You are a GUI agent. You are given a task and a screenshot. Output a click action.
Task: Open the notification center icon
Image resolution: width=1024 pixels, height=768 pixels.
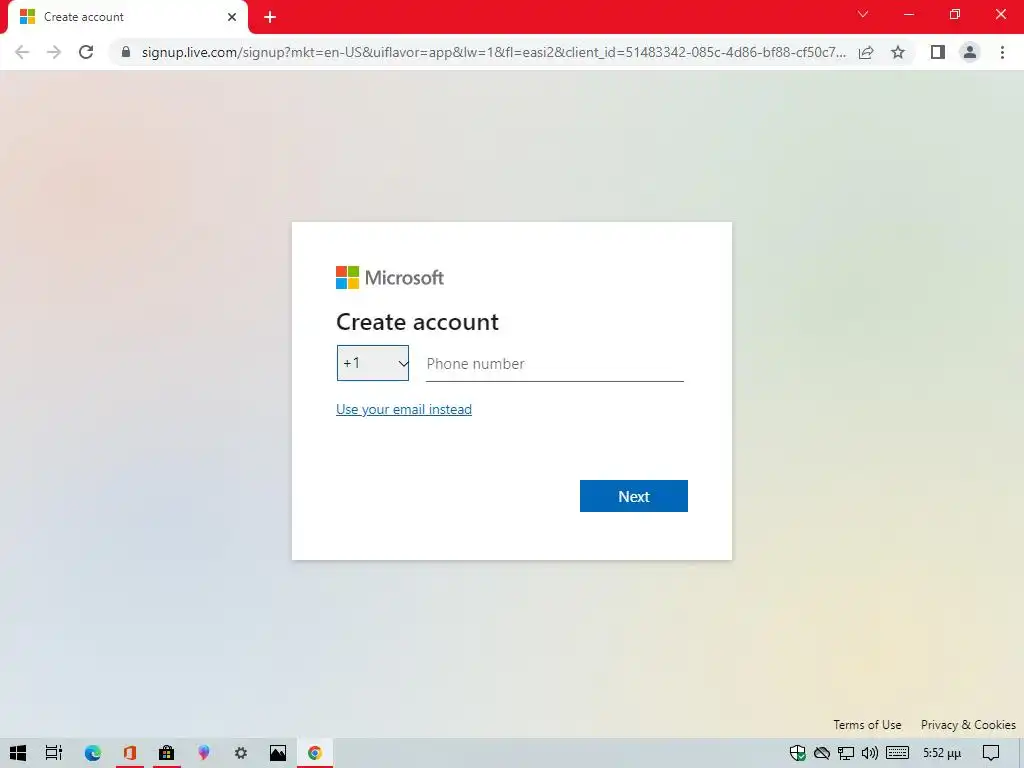point(991,753)
